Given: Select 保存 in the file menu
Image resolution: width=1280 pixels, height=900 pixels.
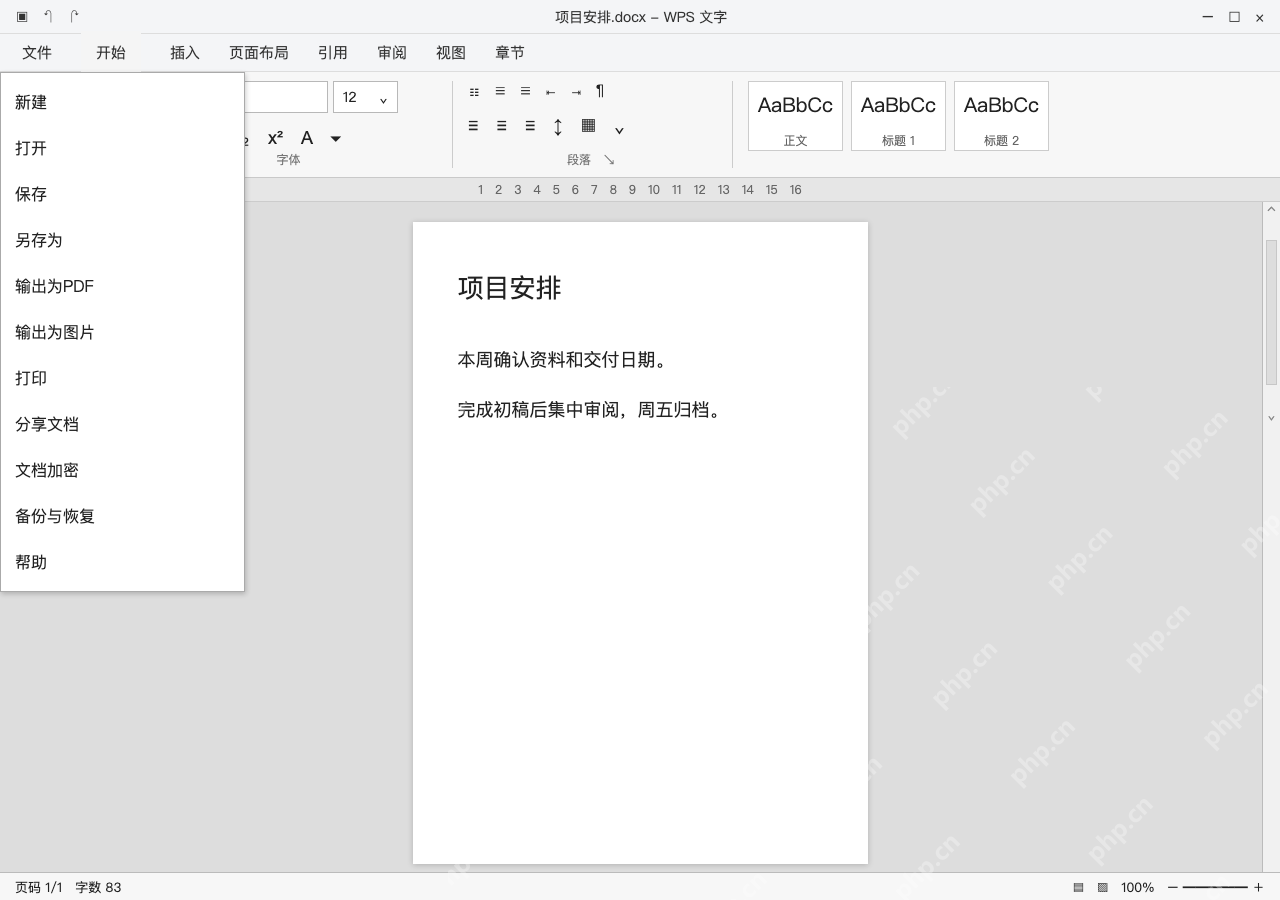Looking at the screenshot, I should pyautogui.click(x=122, y=194).
